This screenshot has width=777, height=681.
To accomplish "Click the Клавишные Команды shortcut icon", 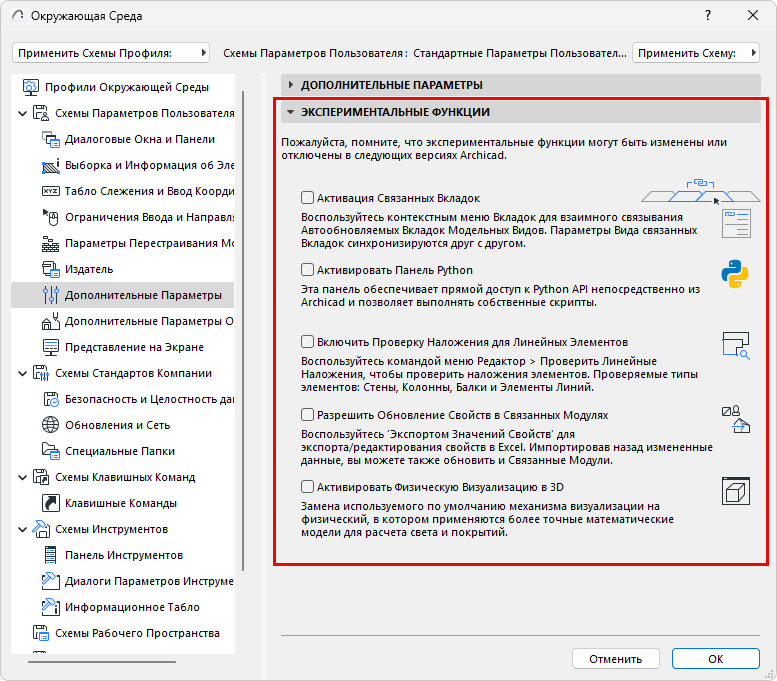I will pos(51,503).
